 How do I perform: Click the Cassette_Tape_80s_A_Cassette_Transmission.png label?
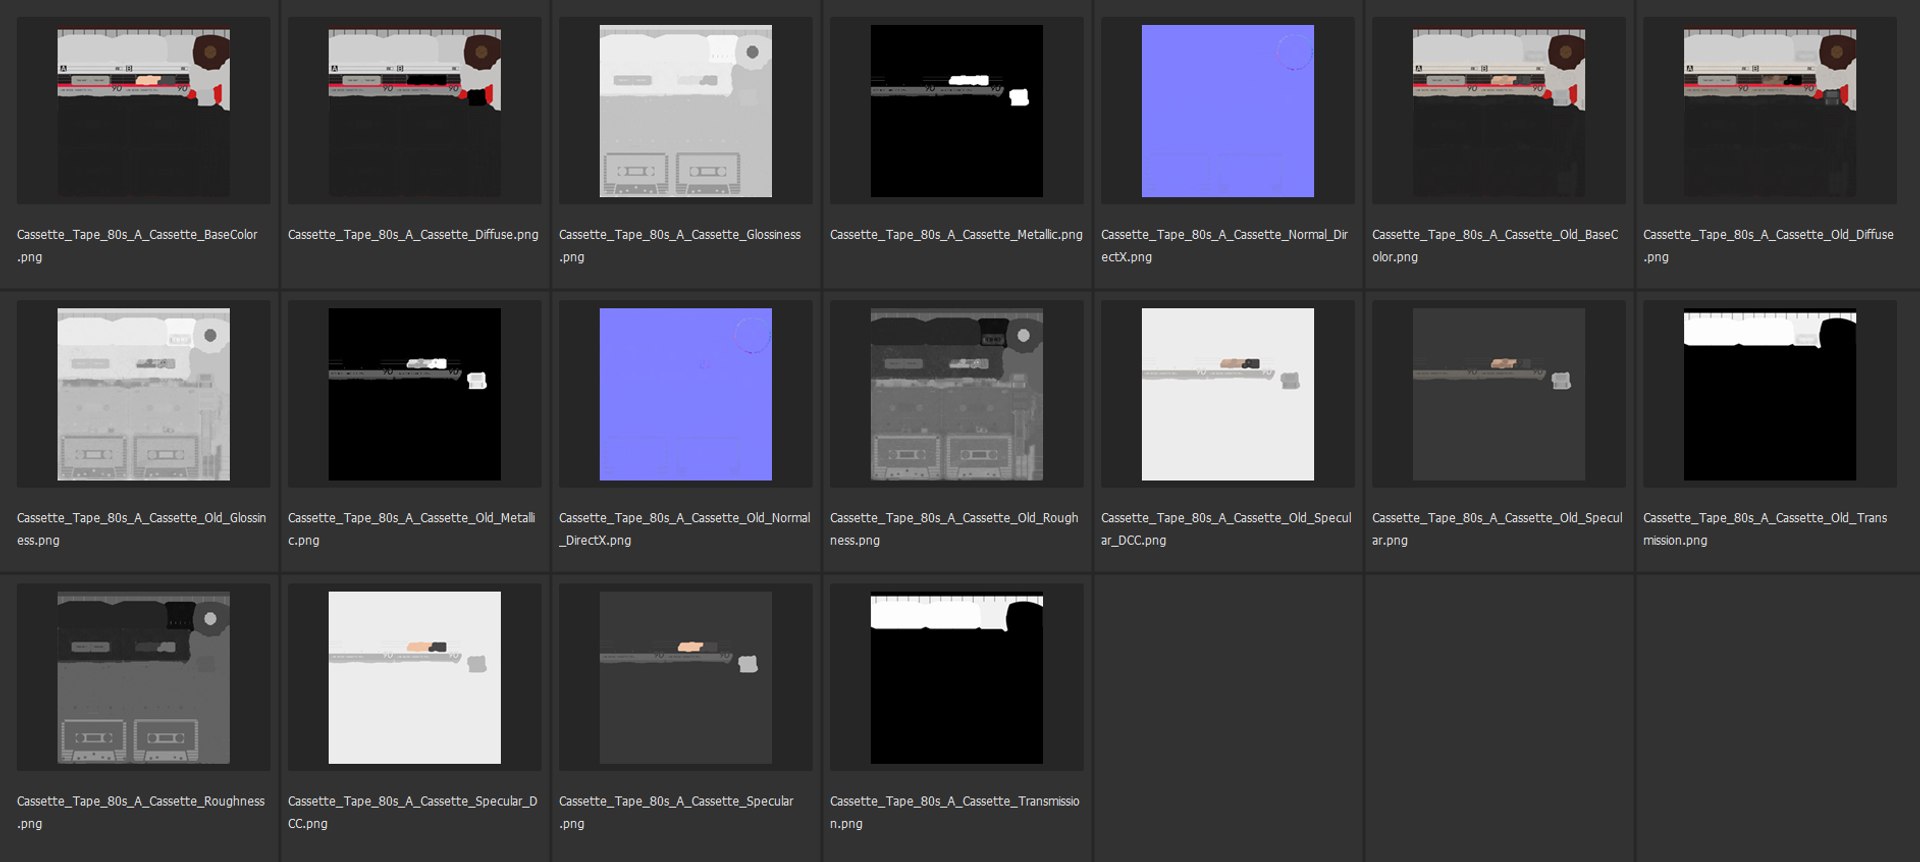[954, 812]
